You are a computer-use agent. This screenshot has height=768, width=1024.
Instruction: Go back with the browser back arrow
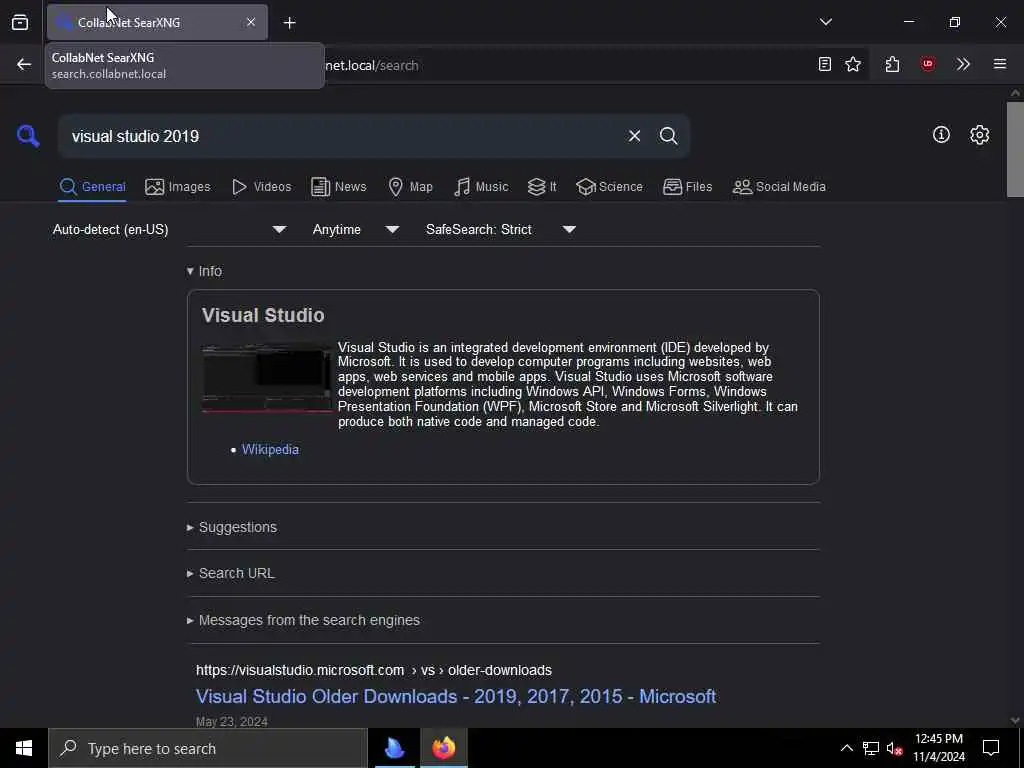pos(24,64)
